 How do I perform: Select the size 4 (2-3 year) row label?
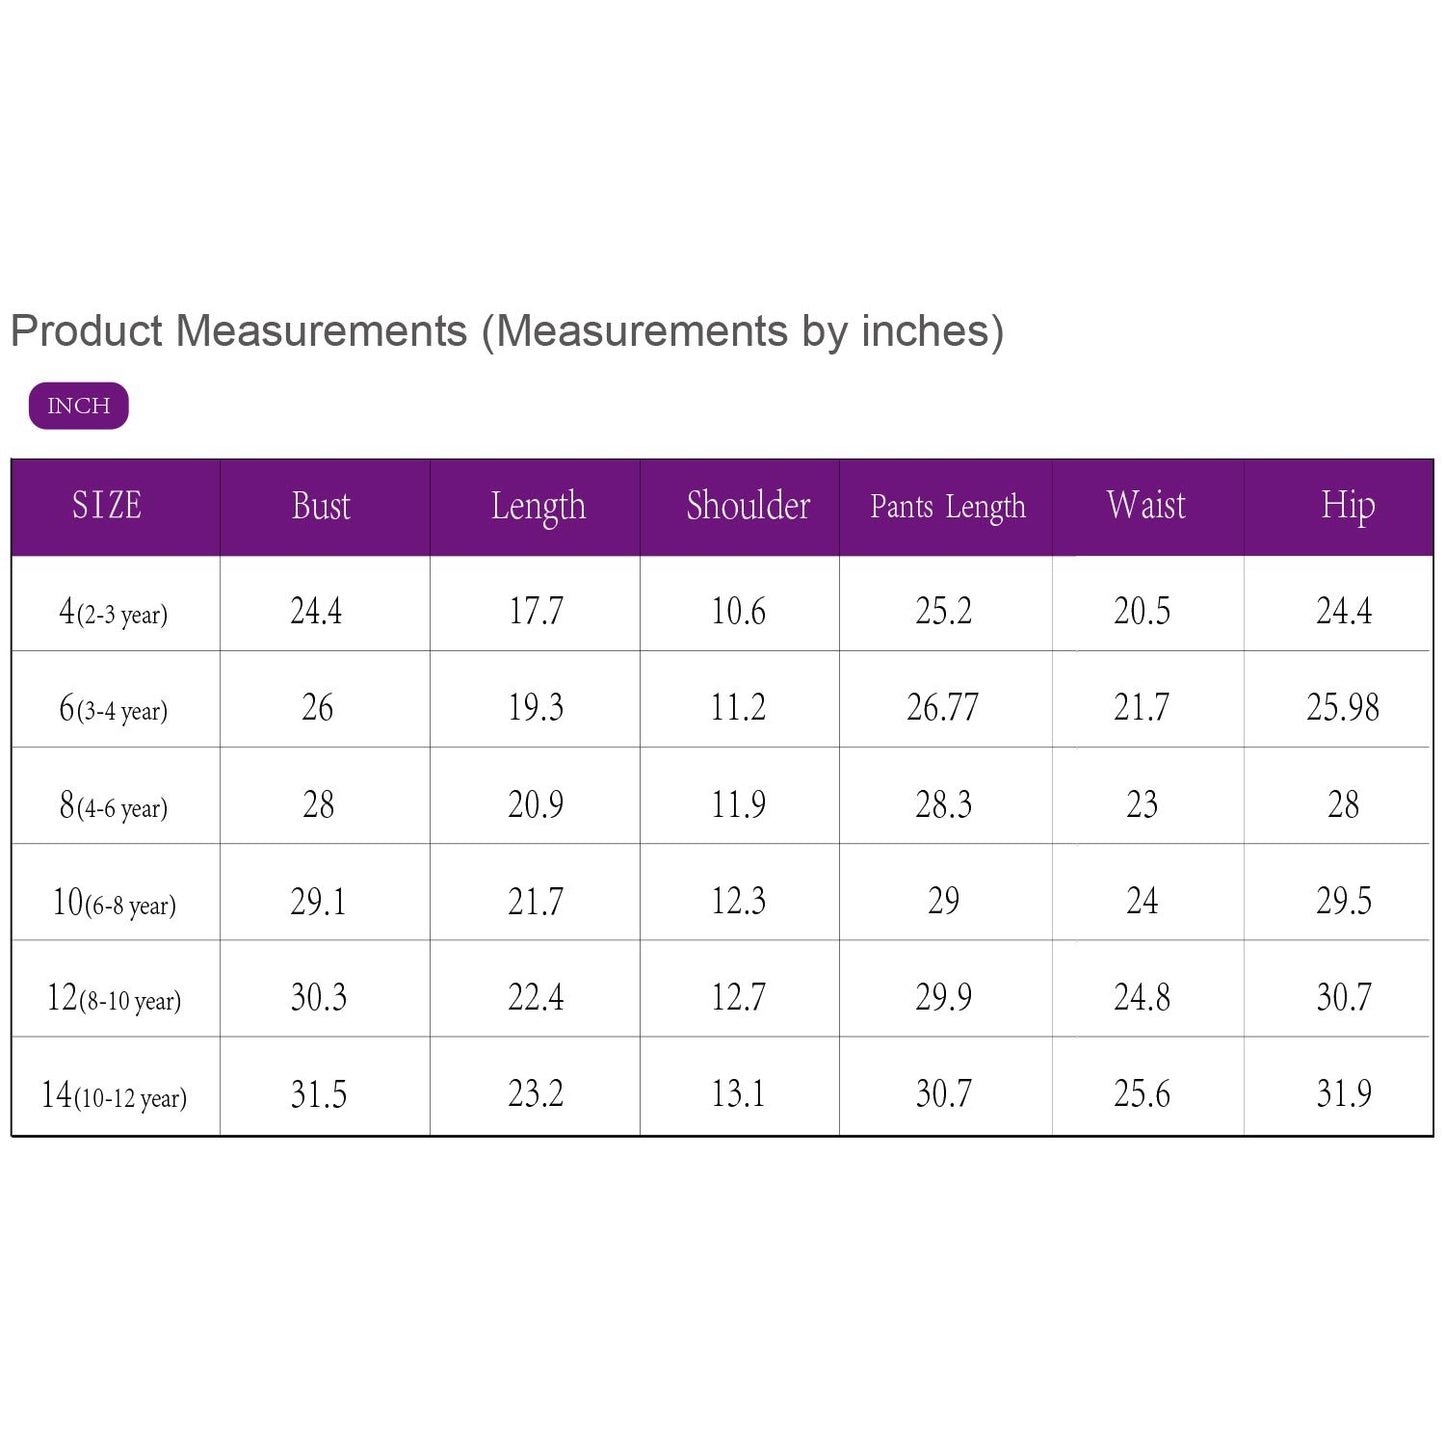(x=113, y=612)
